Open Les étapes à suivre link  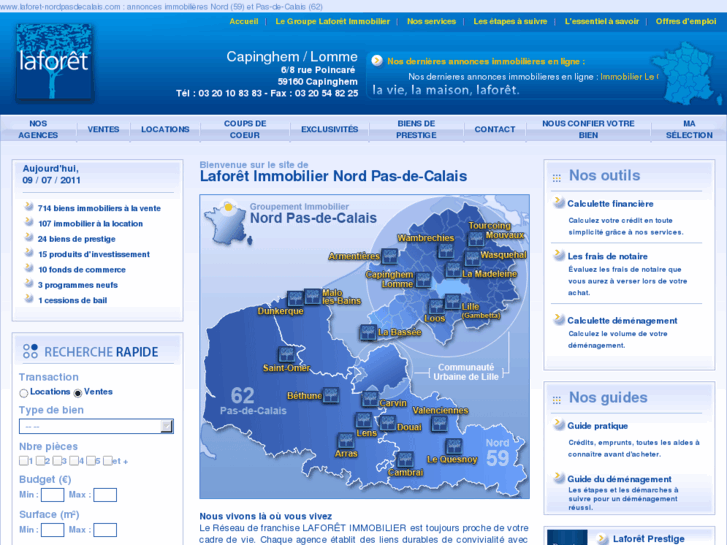510,21
